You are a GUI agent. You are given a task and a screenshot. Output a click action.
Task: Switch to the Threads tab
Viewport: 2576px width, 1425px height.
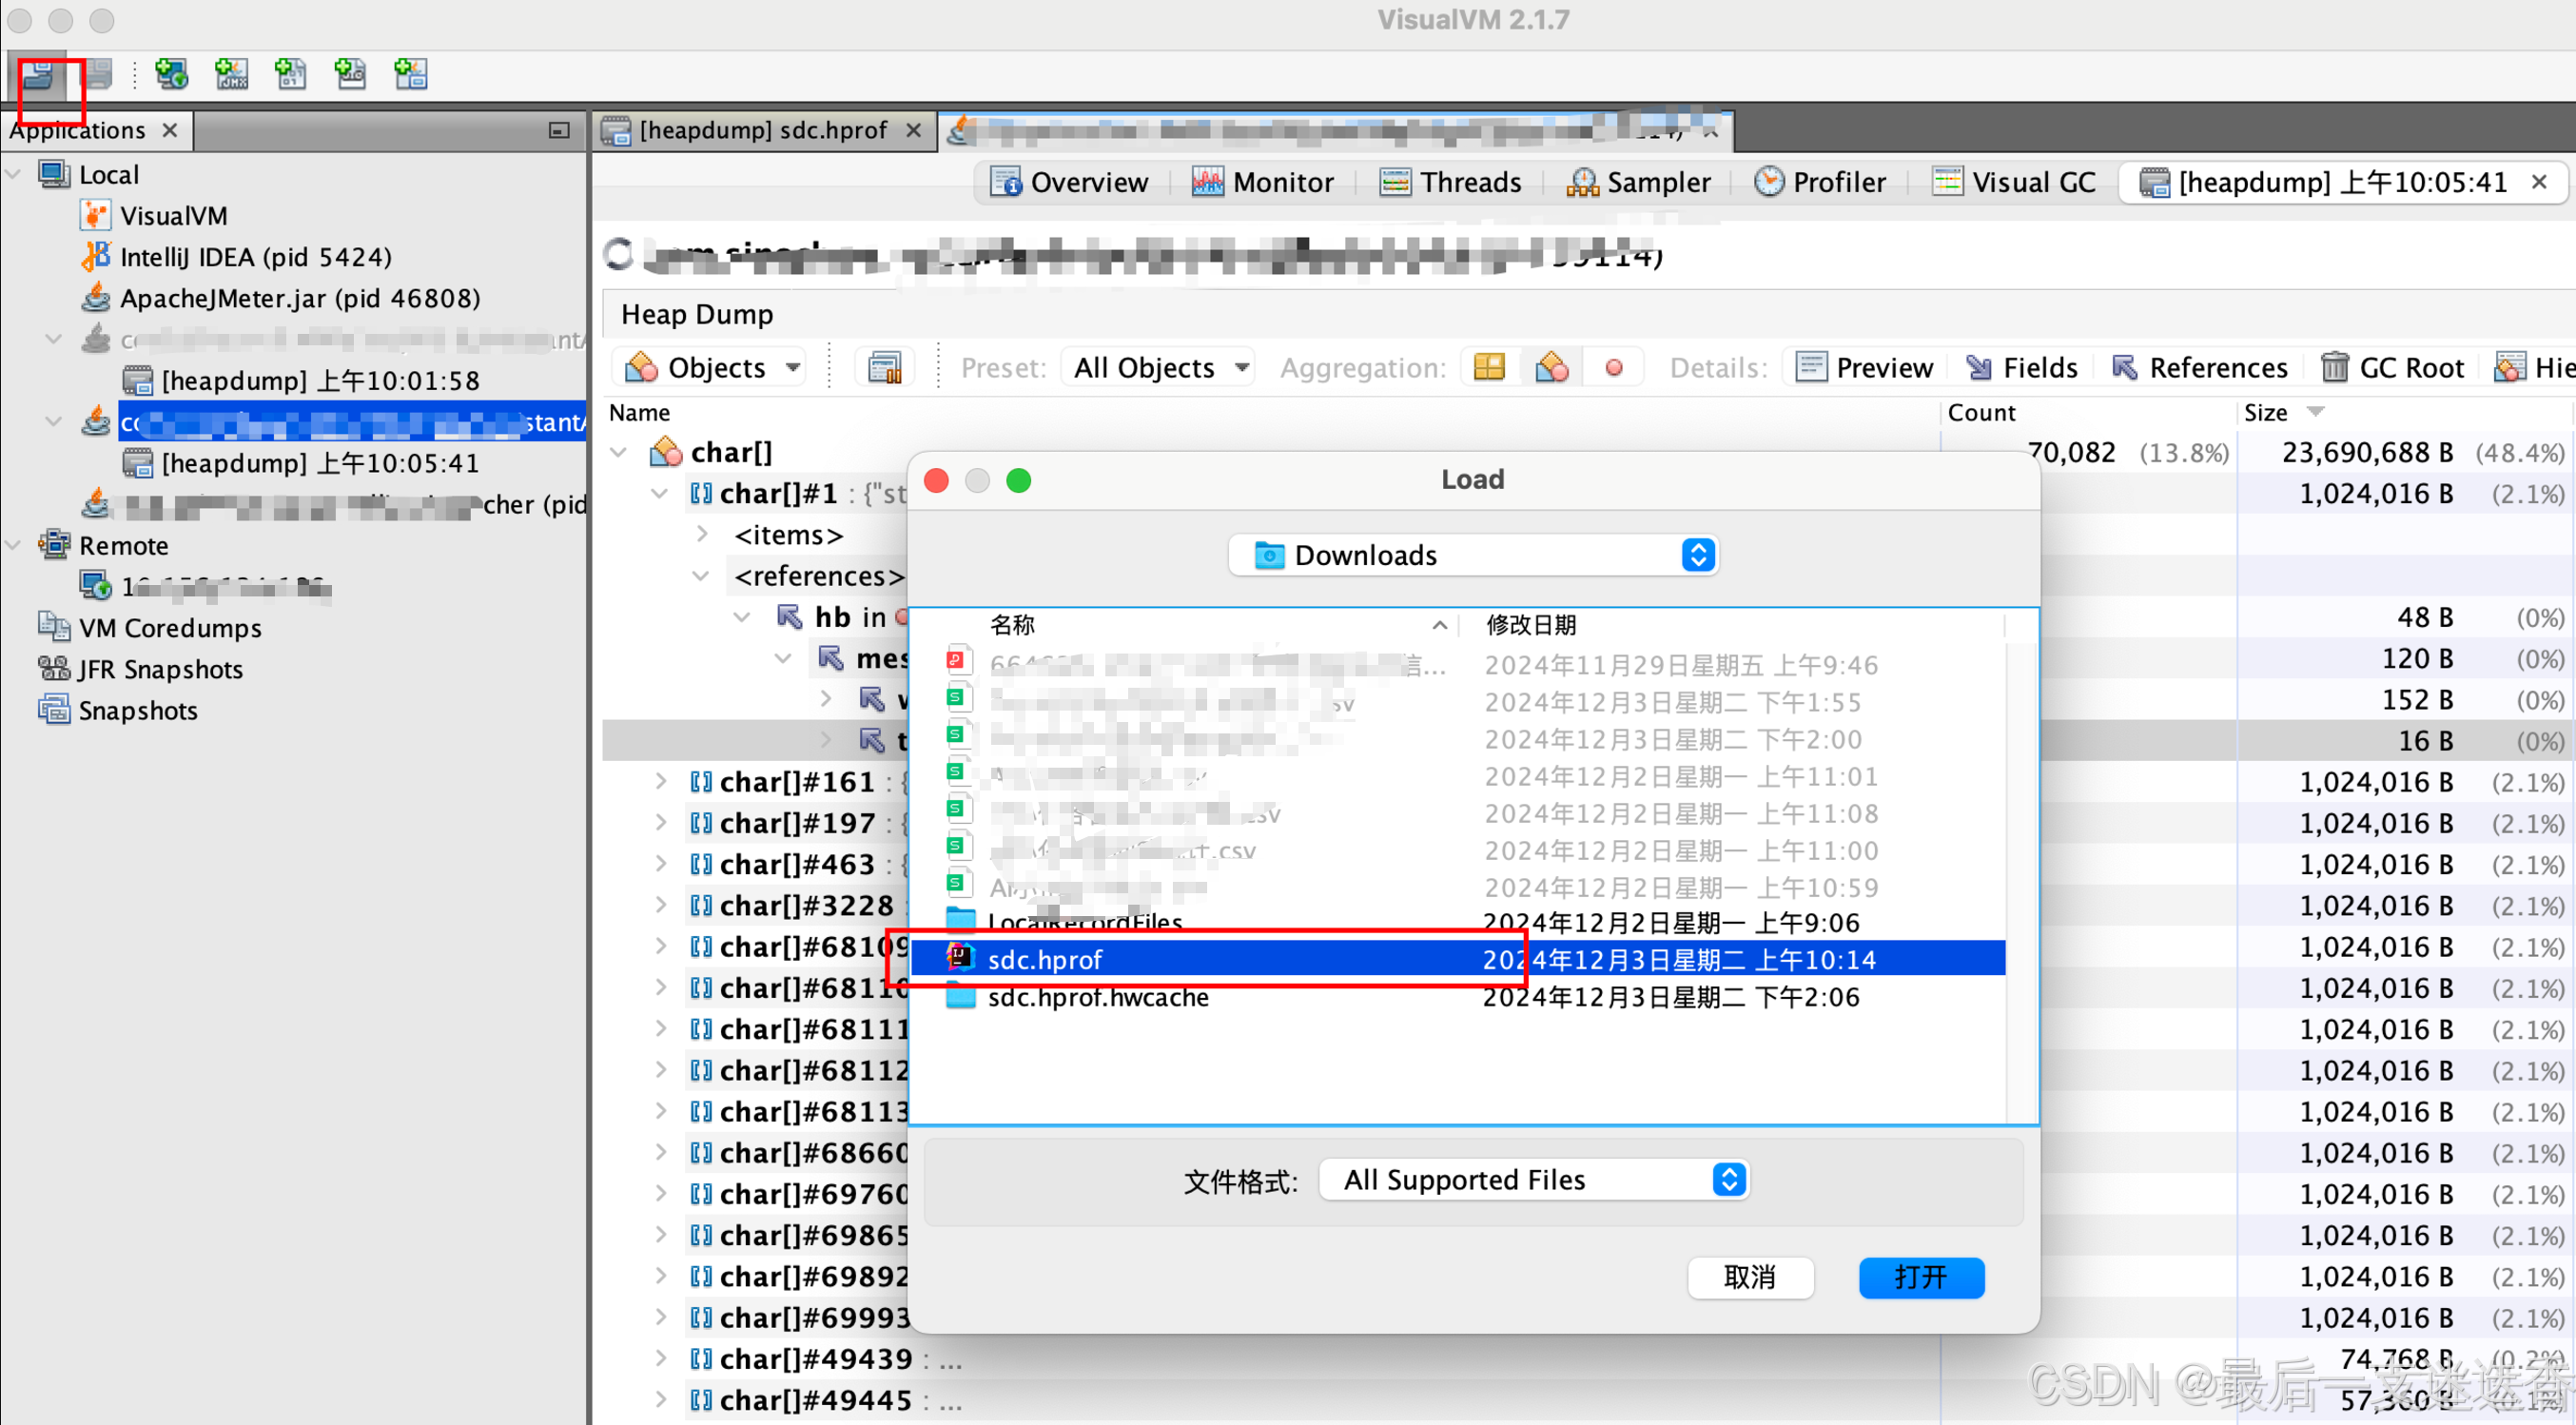[x=1451, y=182]
